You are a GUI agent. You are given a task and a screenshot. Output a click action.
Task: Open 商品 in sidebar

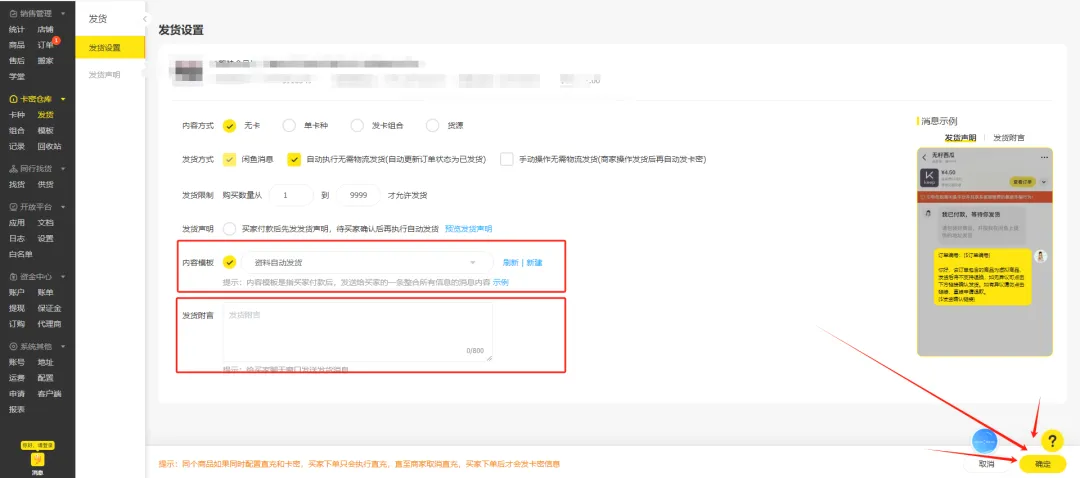point(17,45)
